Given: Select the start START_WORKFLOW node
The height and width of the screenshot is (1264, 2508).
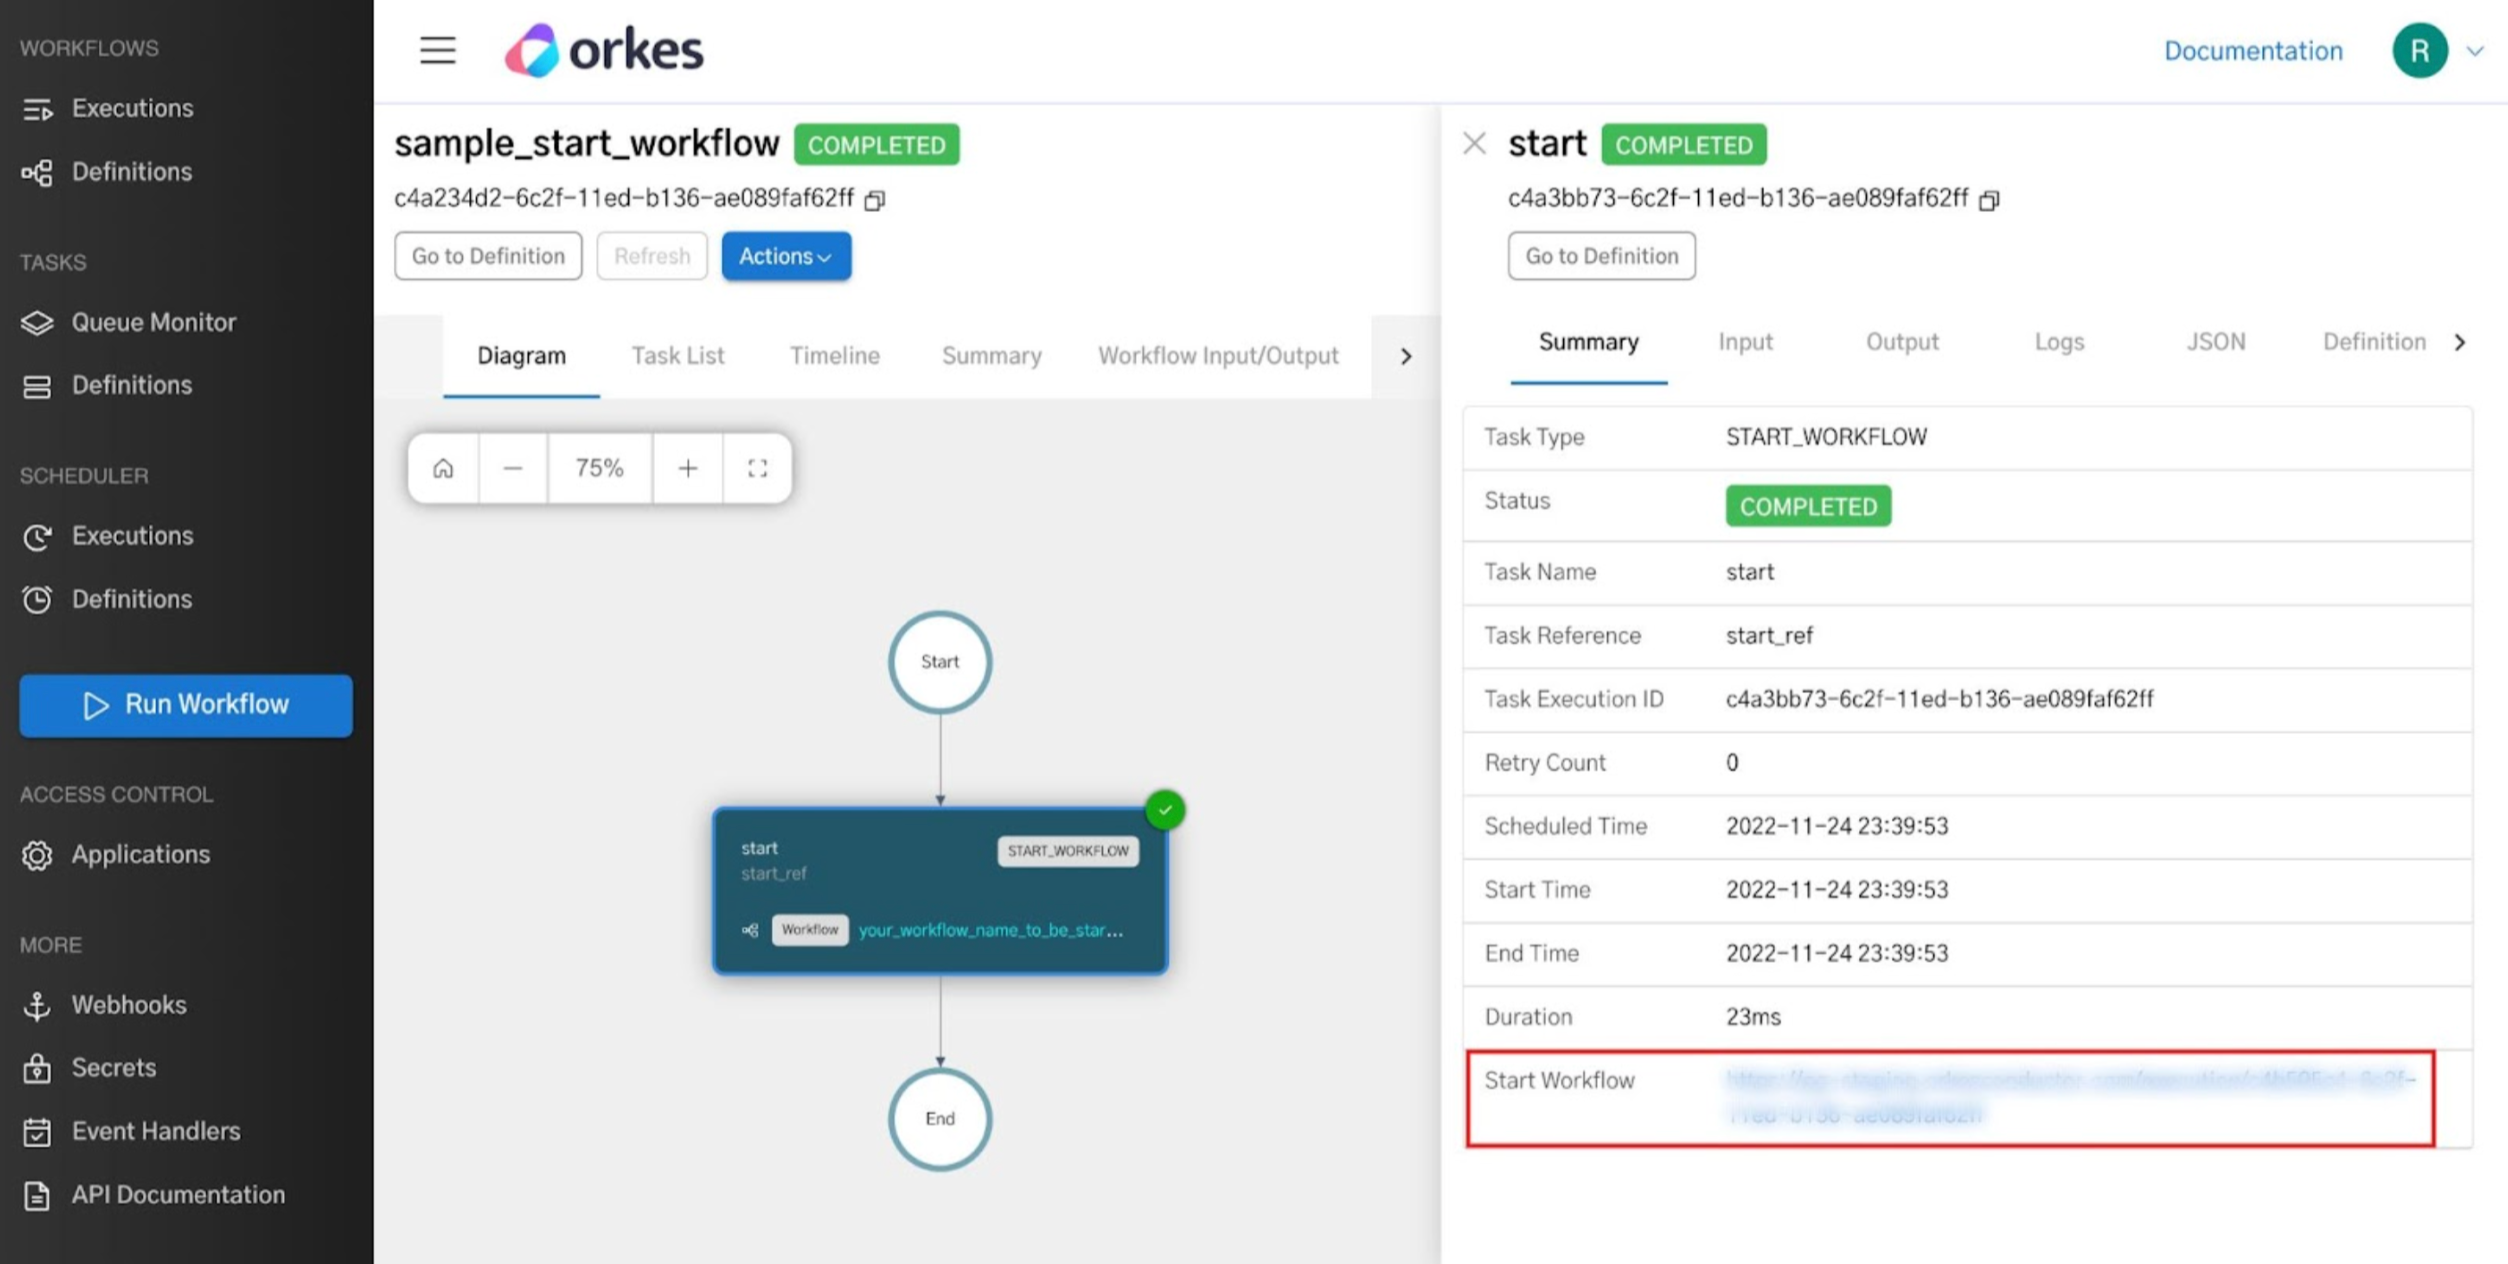Looking at the screenshot, I should 939,888.
